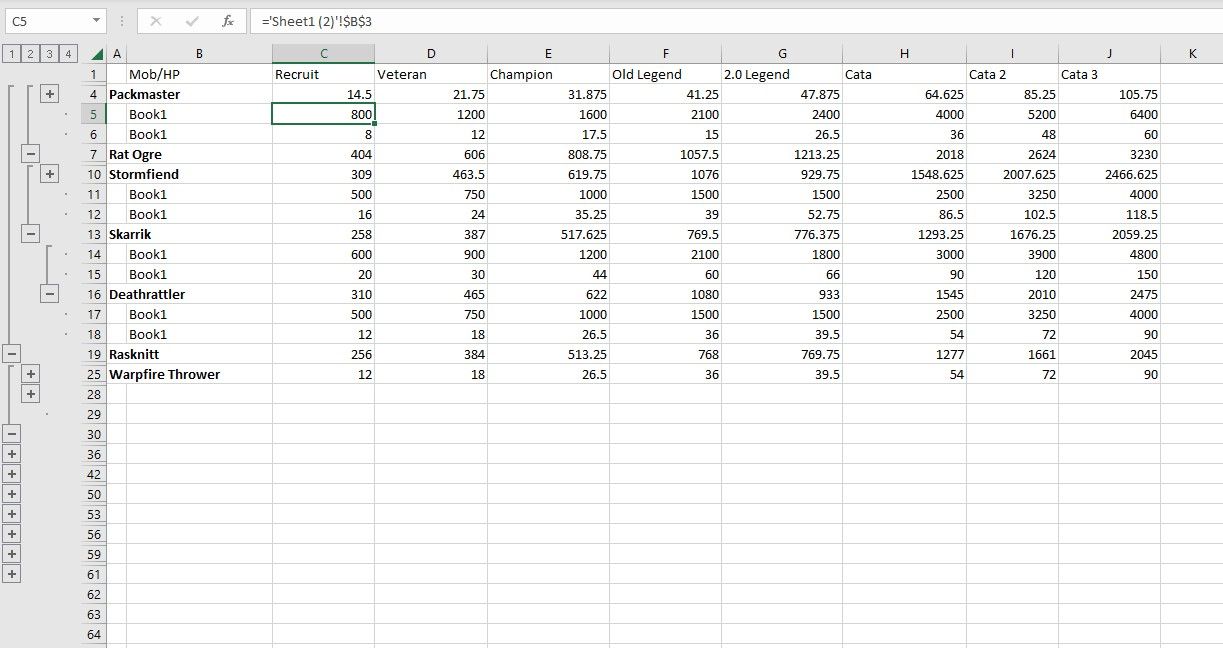Expand the group beside row 28
Screen dimensions: 1223x648
click(x=30, y=394)
